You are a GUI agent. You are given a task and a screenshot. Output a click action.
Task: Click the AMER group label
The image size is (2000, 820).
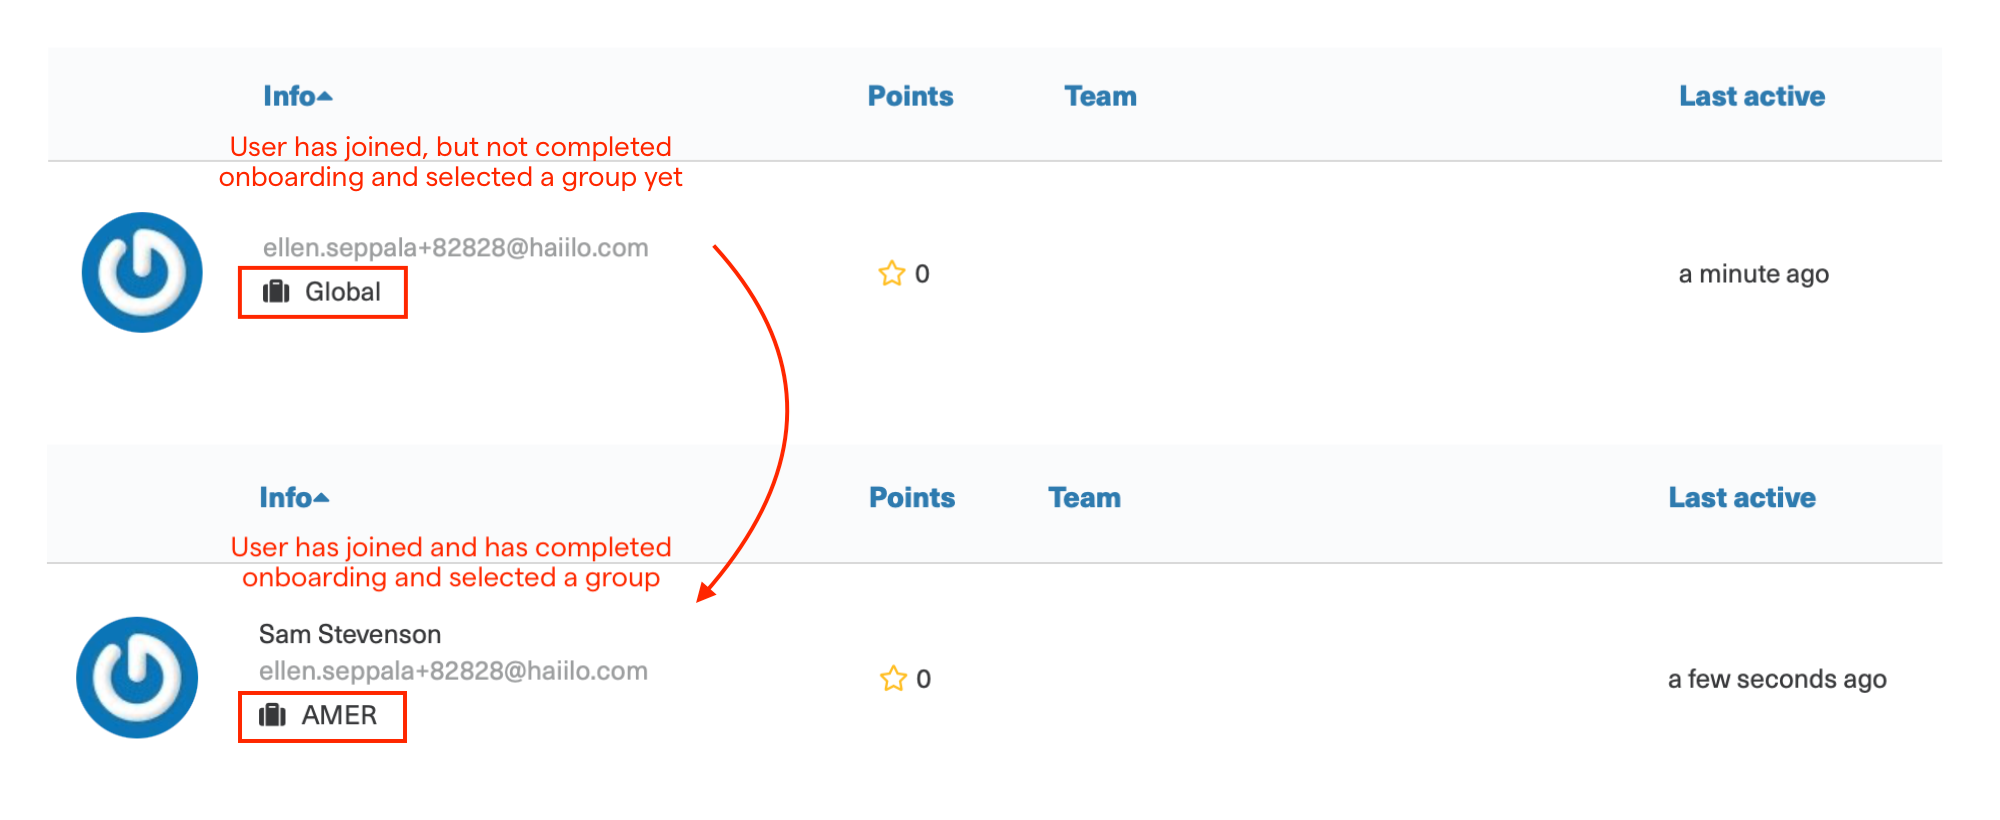340,715
